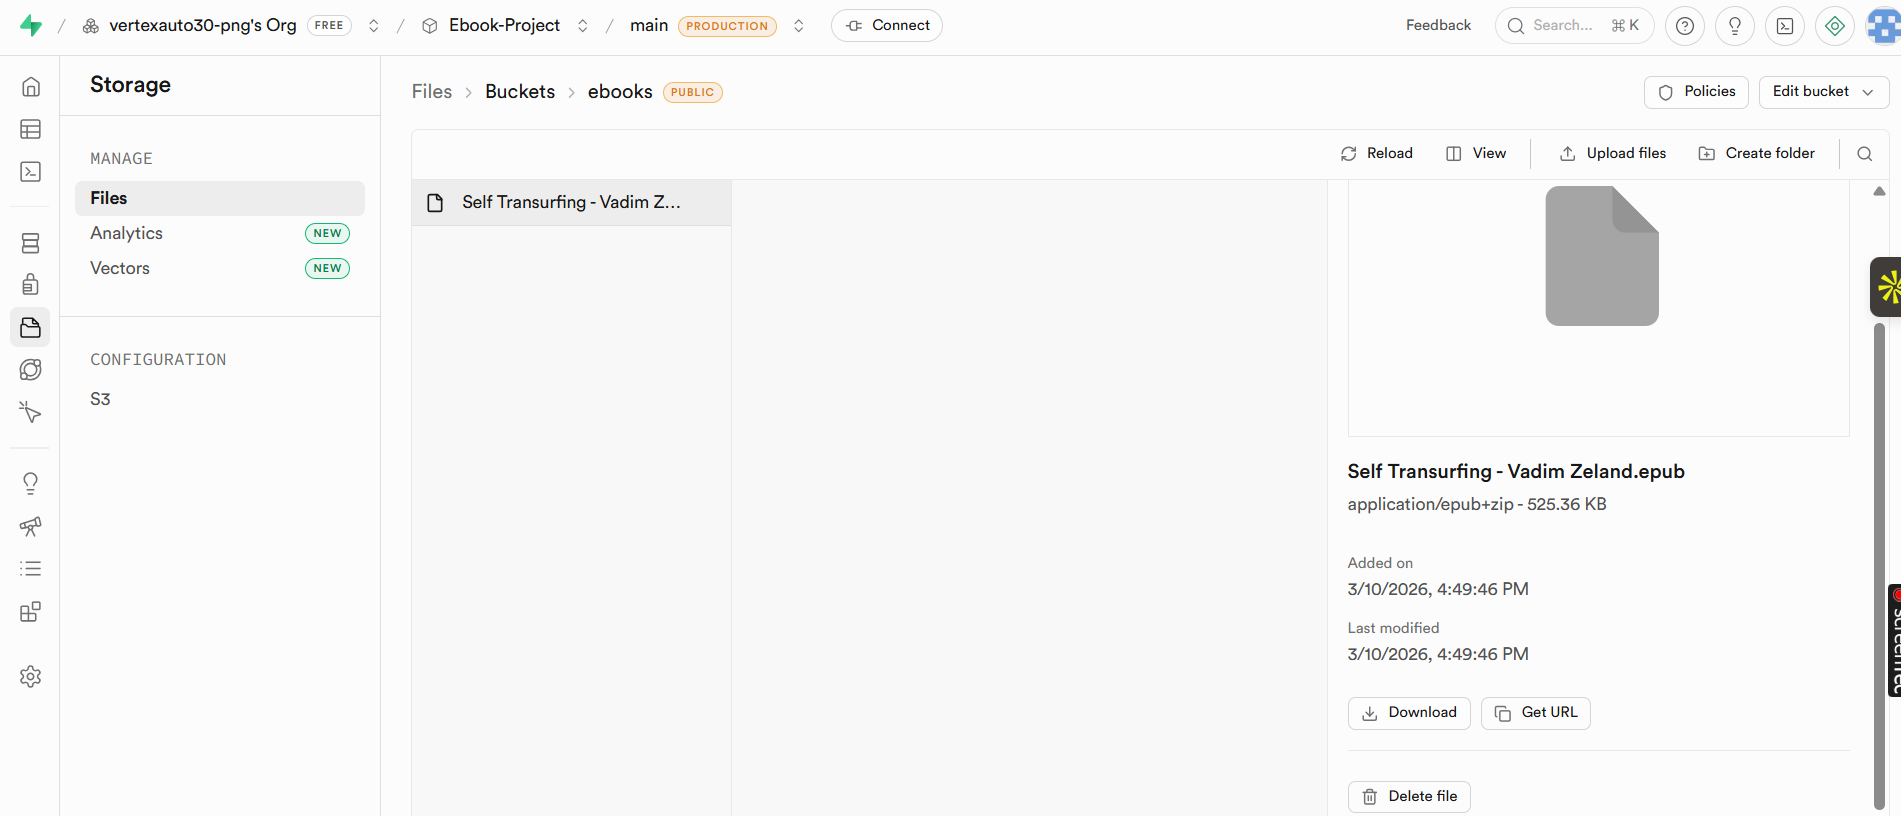Open the SQL Editor sidebar icon
1901x816 pixels.
[x=31, y=172]
